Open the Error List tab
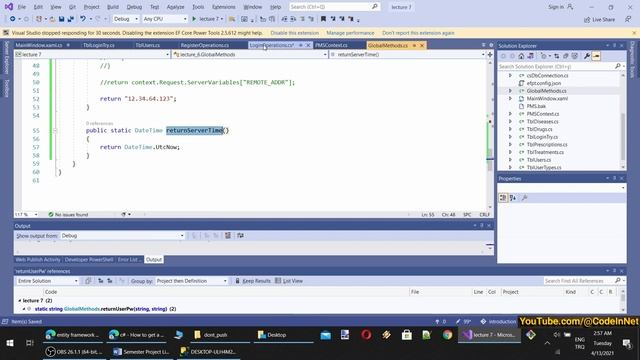 tap(129, 260)
